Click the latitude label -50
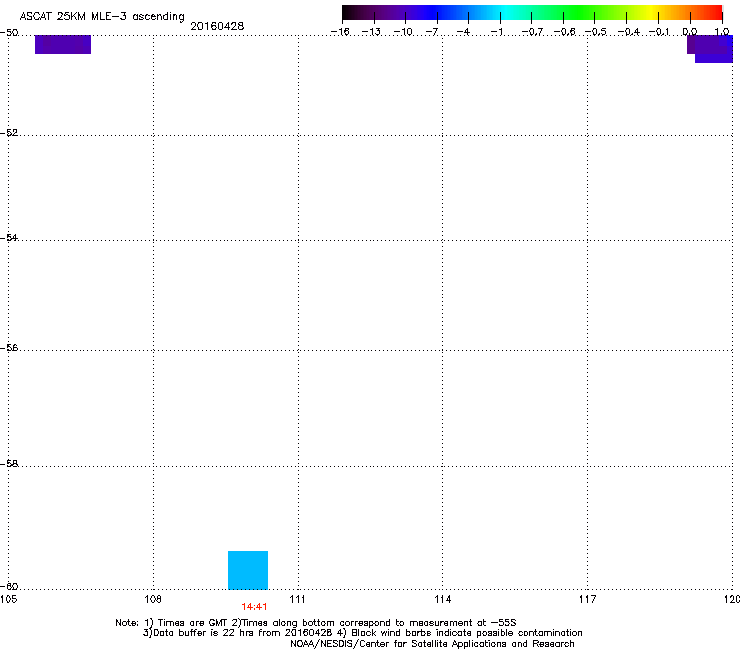 click(x=9, y=33)
